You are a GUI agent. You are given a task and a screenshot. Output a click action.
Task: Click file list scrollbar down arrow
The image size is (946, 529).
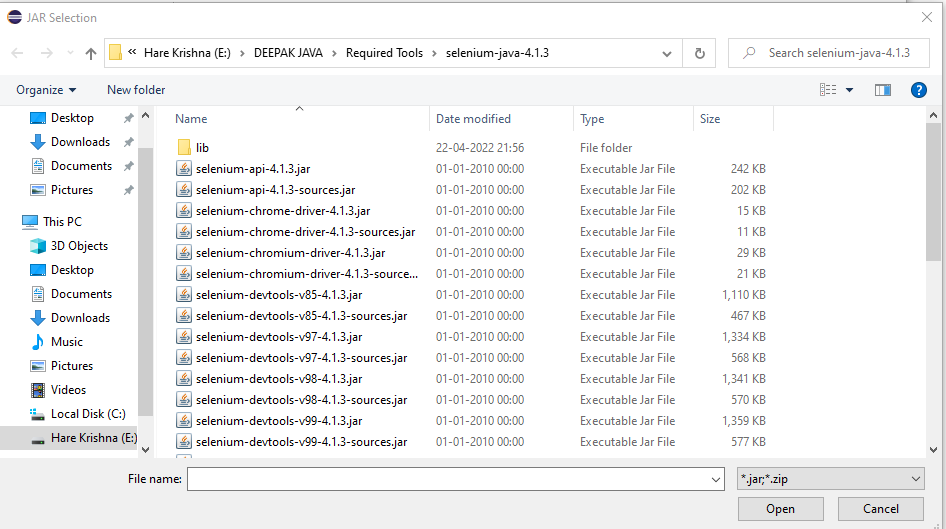point(933,450)
